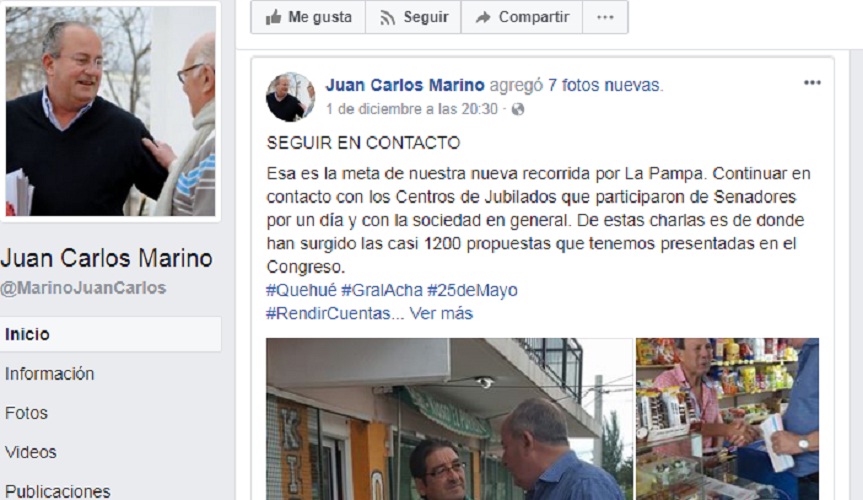Click the RSS feed icon beside Seguir
Viewport: 863px width, 500px height.
[387, 18]
